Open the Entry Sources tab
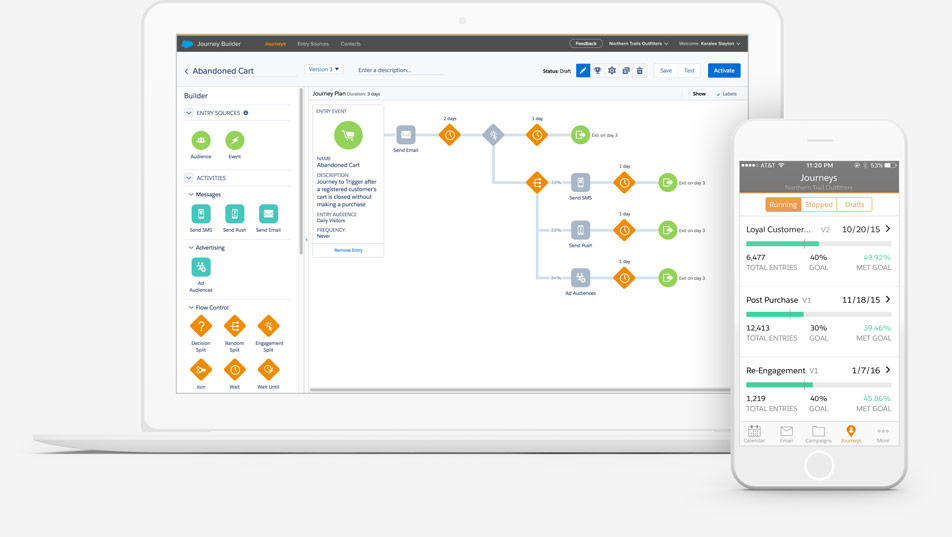952x537 pixels. click(313, 44)
